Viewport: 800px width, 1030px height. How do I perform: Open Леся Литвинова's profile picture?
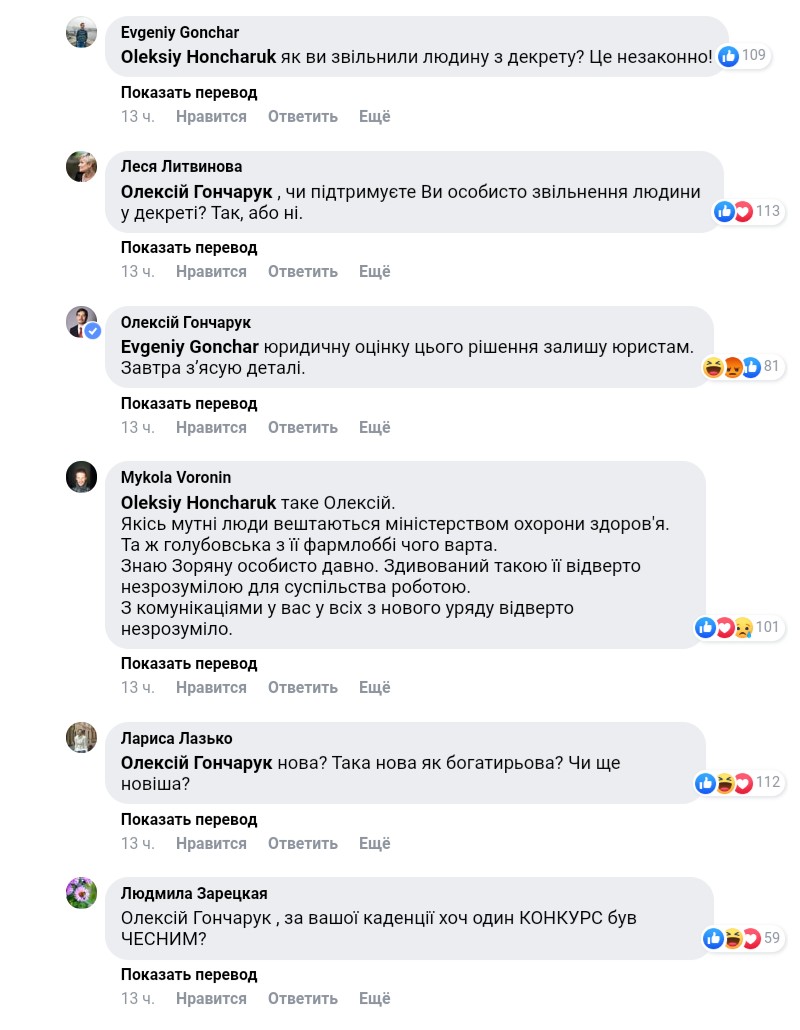click(82, 166)
